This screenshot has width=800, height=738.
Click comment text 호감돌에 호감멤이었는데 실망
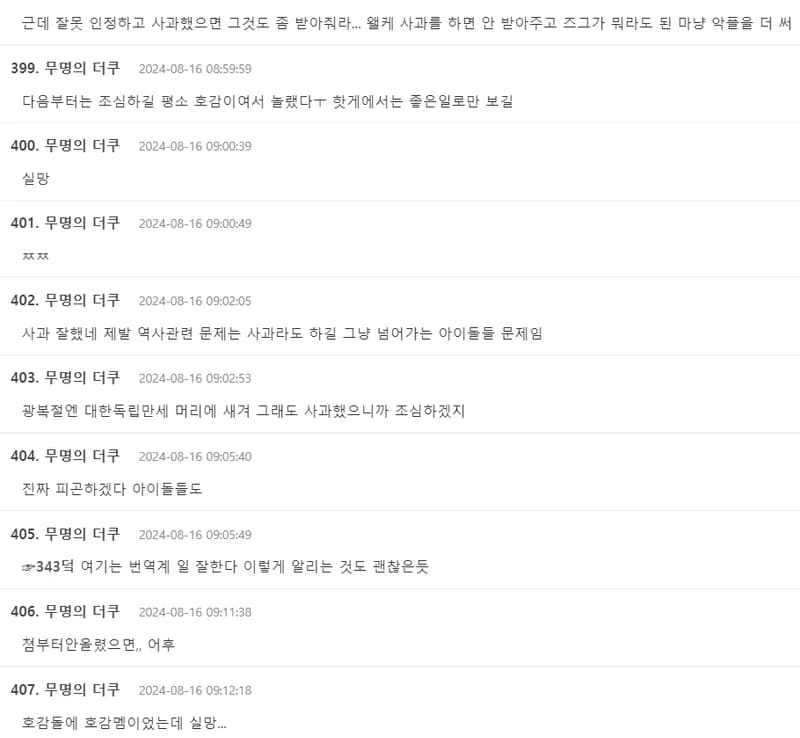(124, 723)
